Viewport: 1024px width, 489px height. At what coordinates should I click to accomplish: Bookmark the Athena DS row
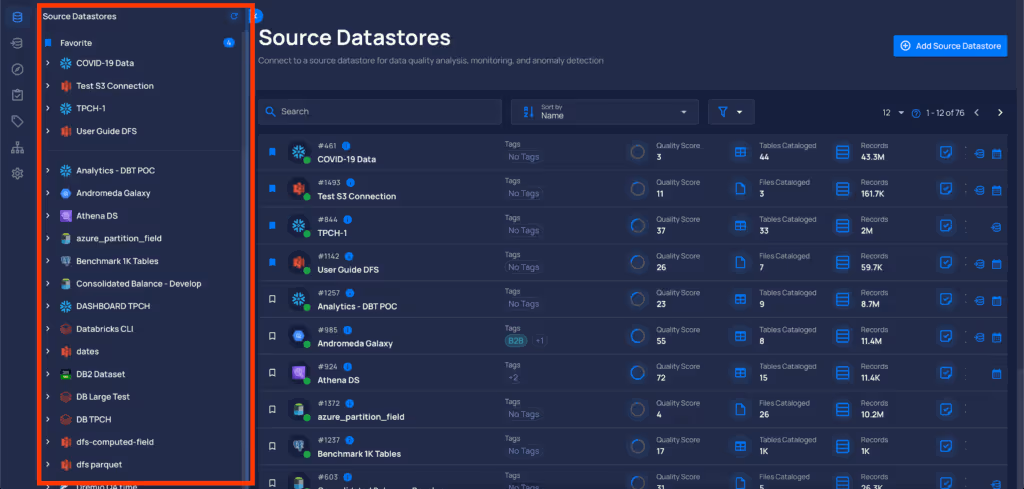pos(272,373)
